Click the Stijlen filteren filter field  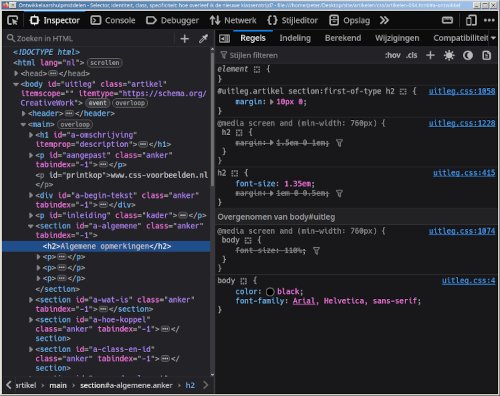[298, 55]
